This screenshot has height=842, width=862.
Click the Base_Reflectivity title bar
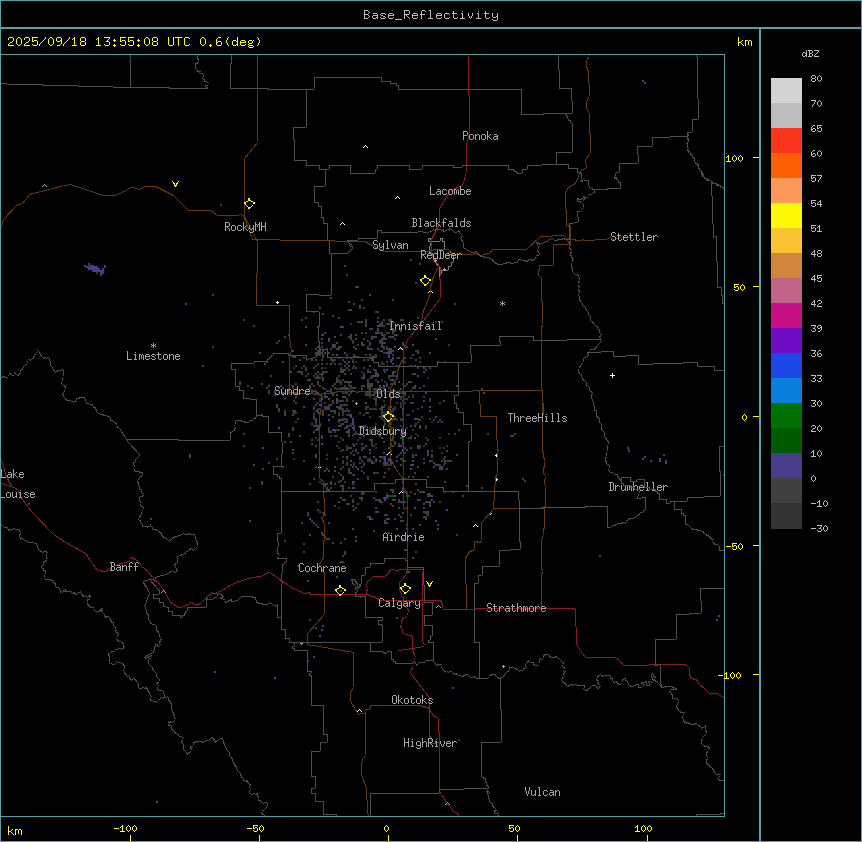click(x=430, y=15)
